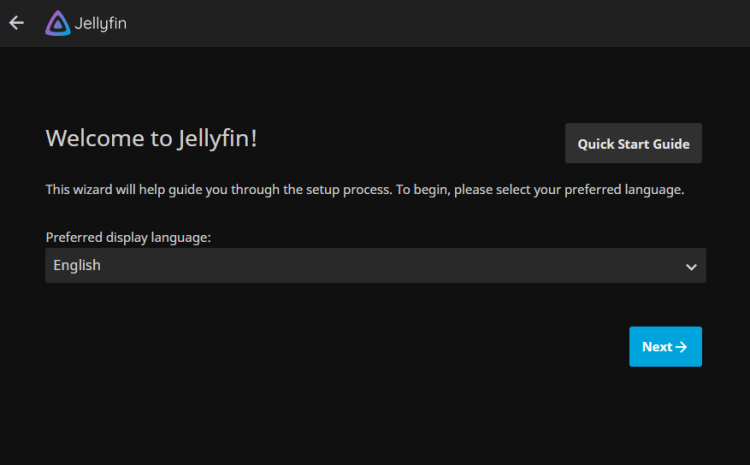
Task: Click the Jellyfin logo in header
Action: tap(86, 23)
